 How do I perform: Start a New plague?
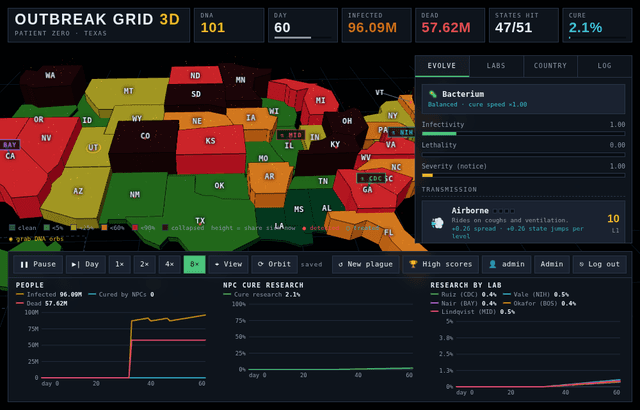[x=365, y=264]
